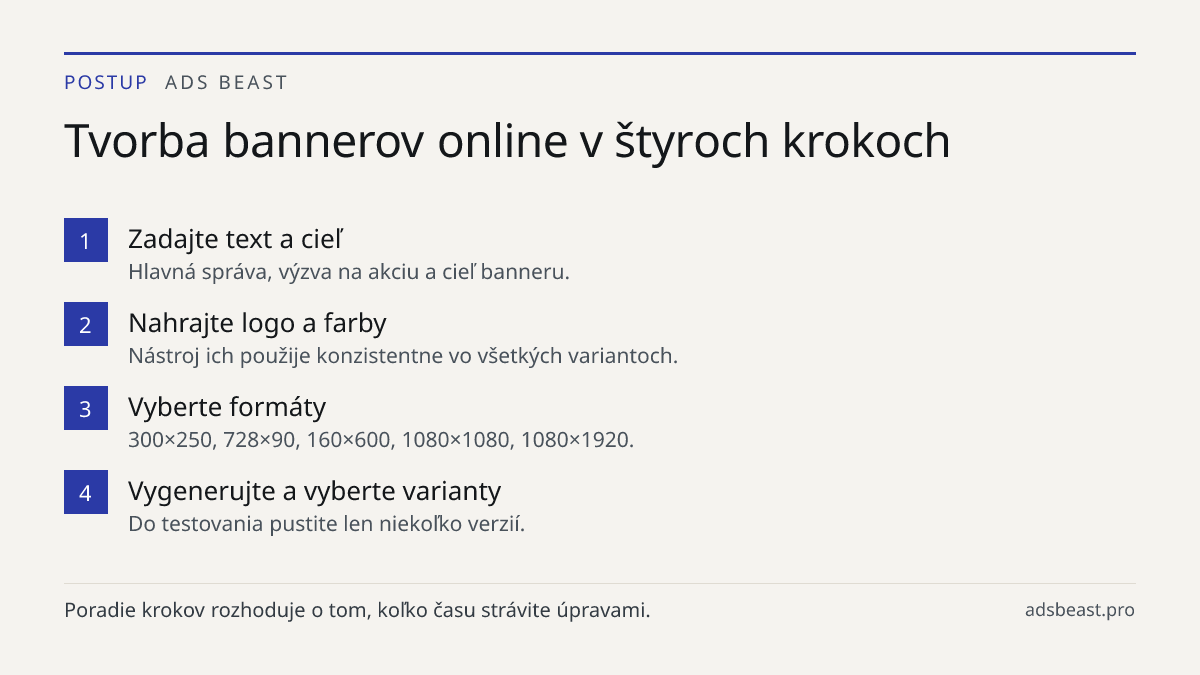Click the text 'Do testovania pustite len niekoľko verzií.'
1200x675 pixels.
326,523
